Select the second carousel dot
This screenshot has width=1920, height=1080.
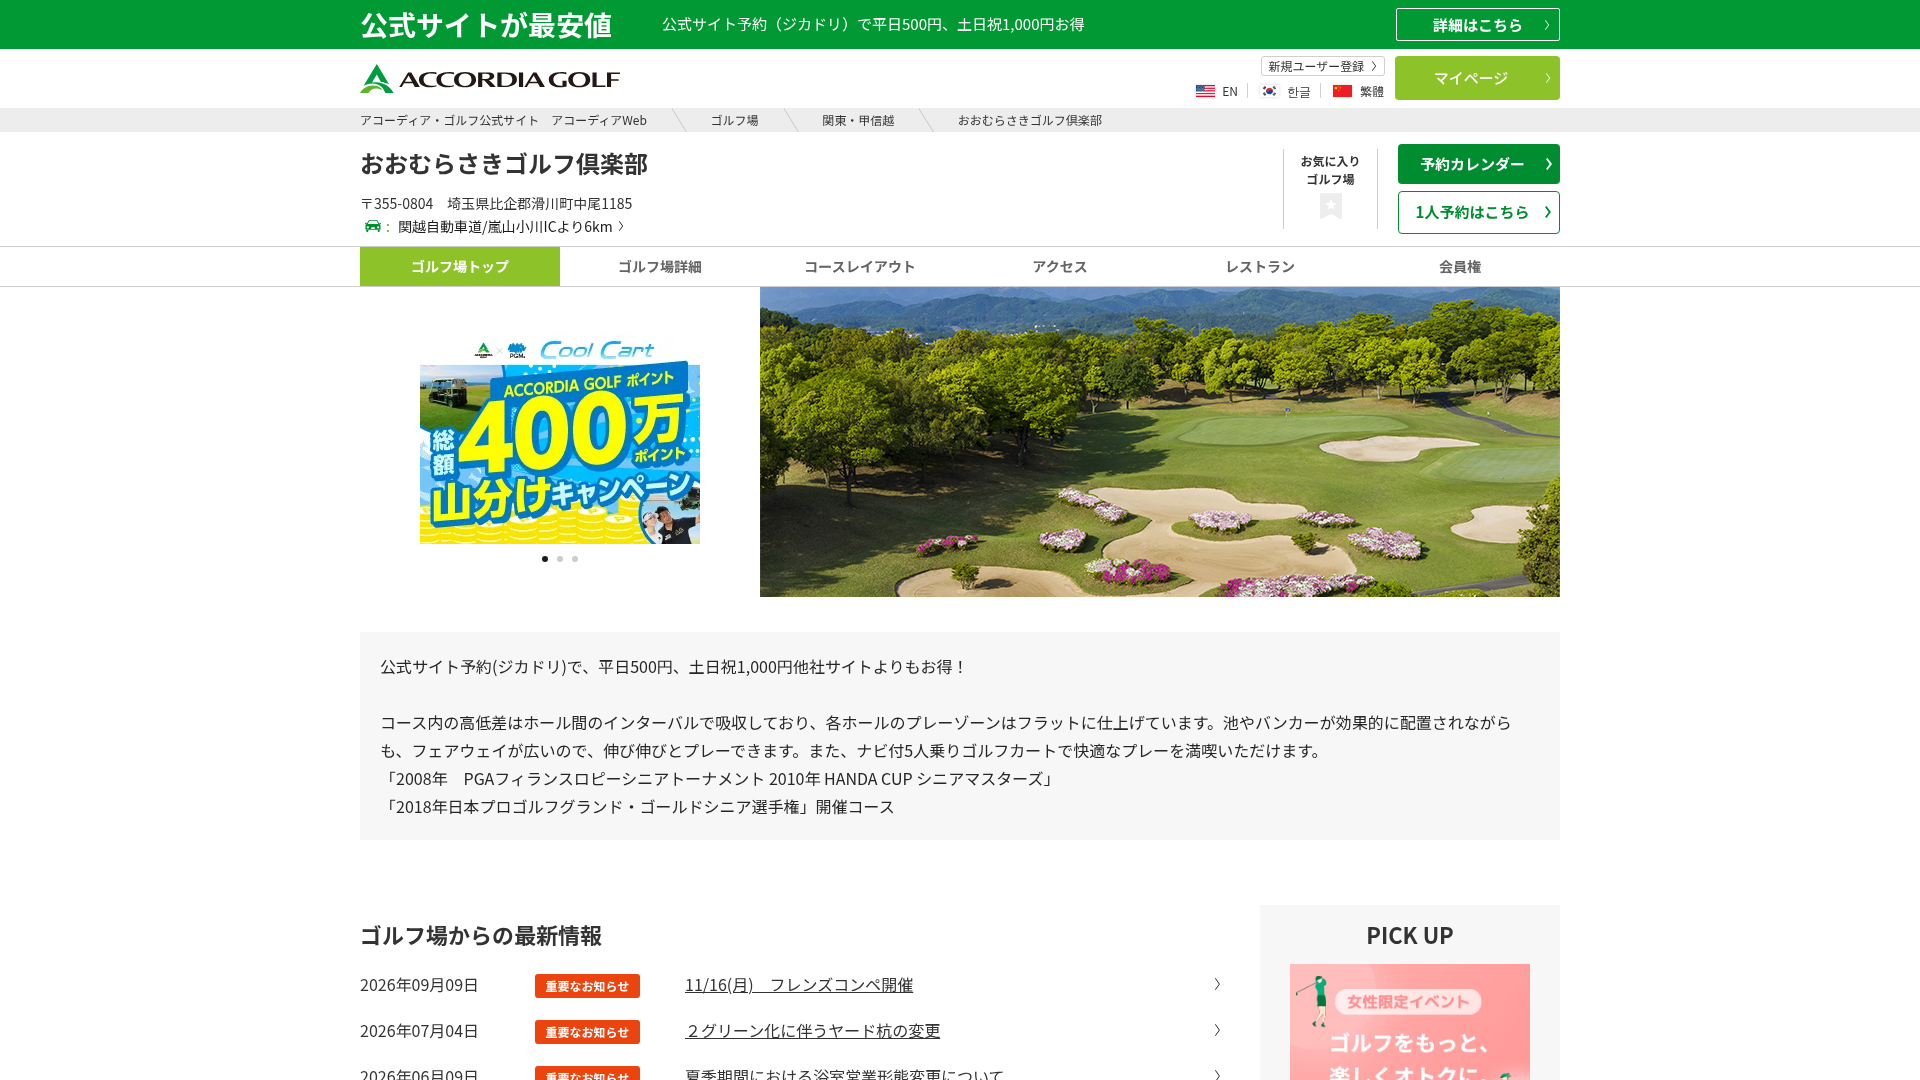click(560, 559)
